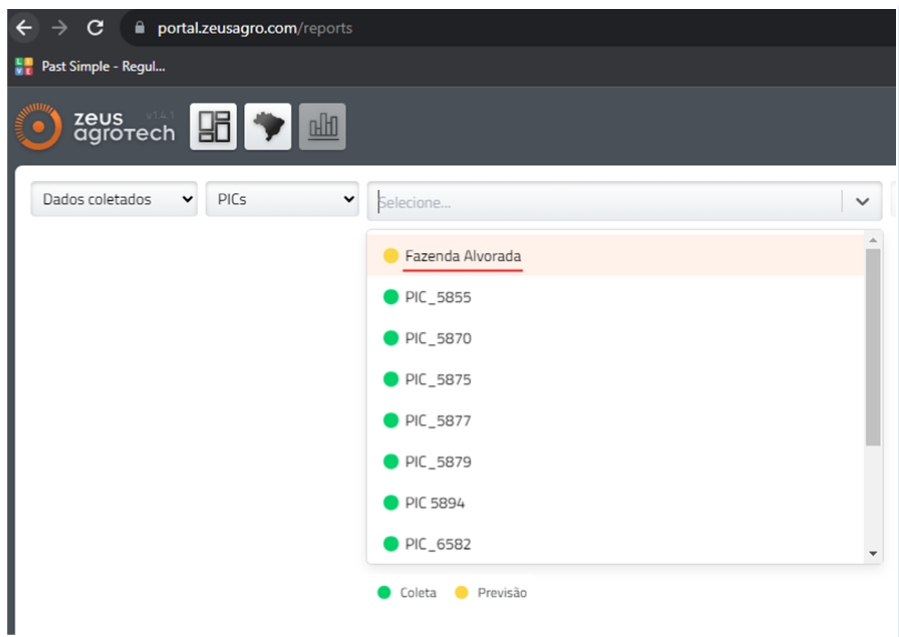Toggle the Coleta legend item

point(407,593)
